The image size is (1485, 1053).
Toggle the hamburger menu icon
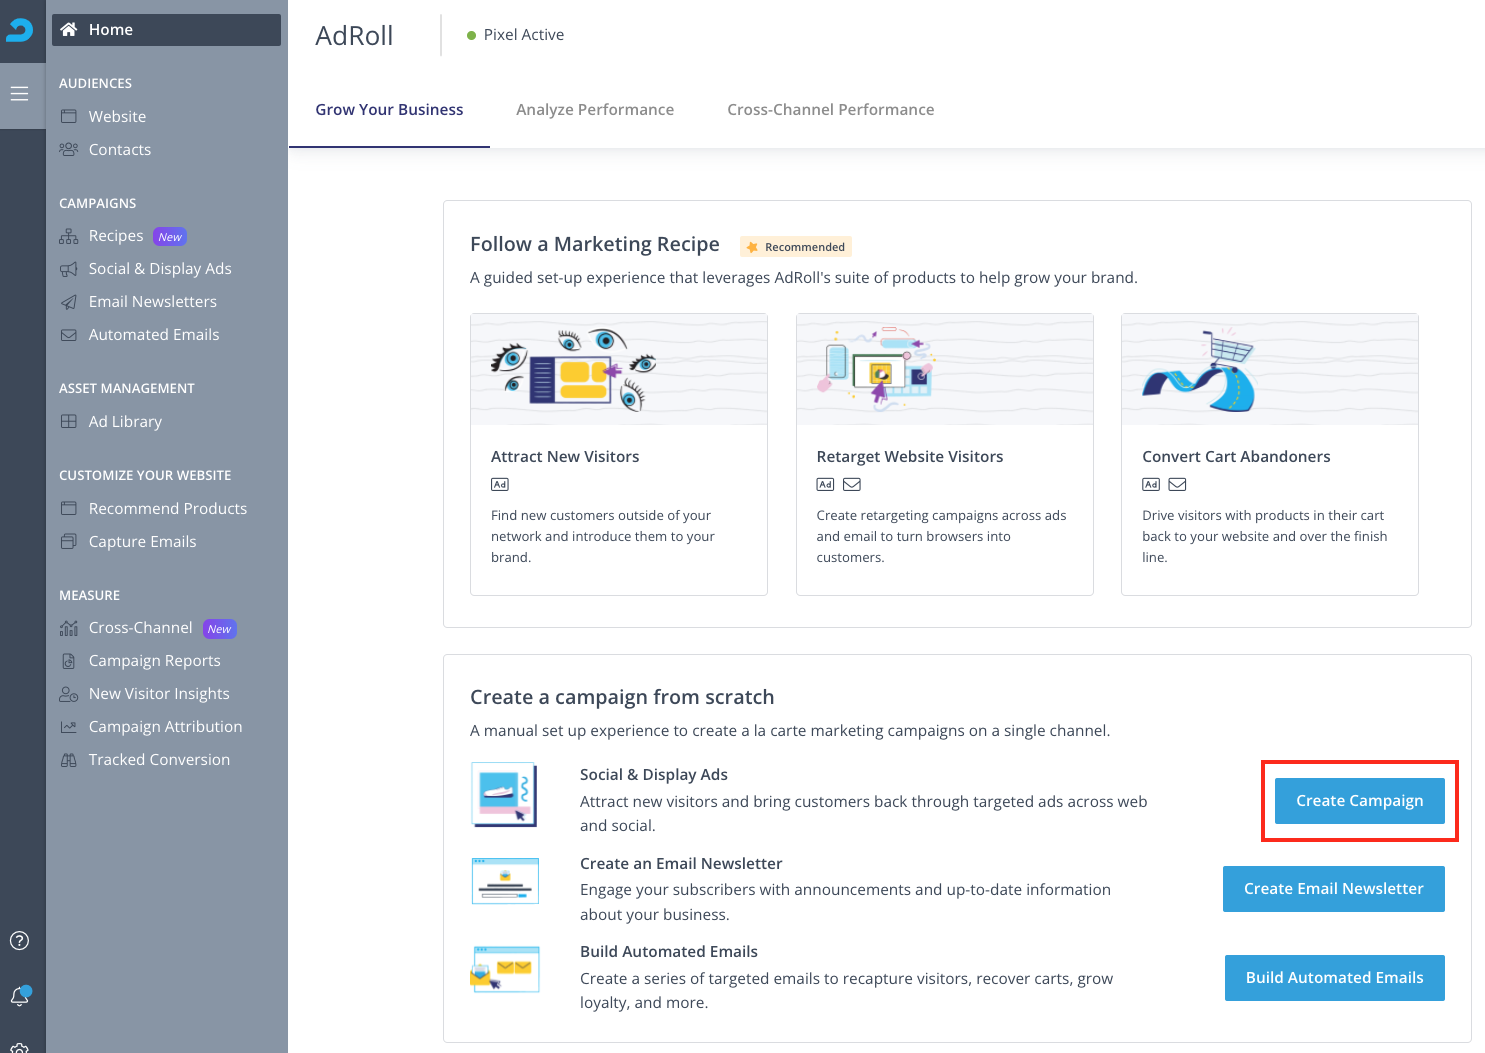coord(19,94)
